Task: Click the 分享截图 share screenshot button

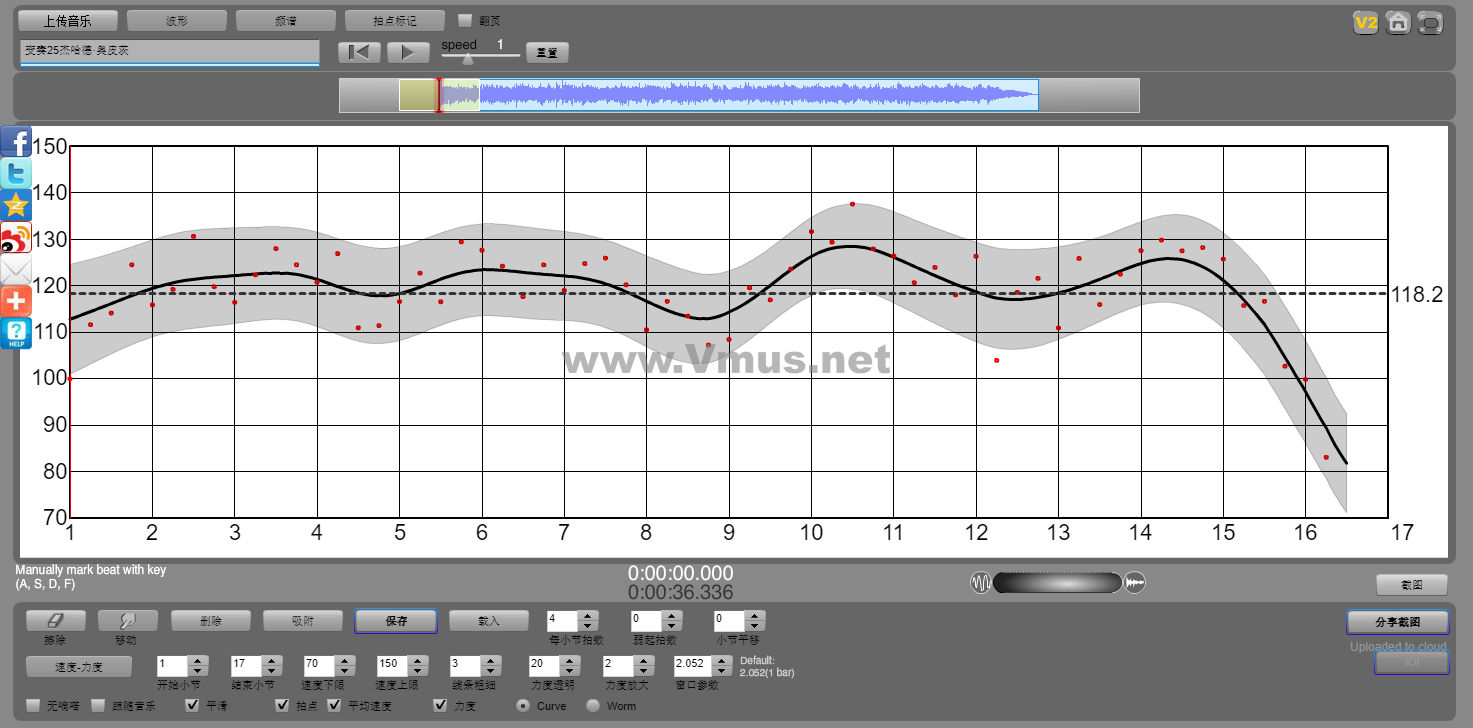Action: coord(1397,622)
